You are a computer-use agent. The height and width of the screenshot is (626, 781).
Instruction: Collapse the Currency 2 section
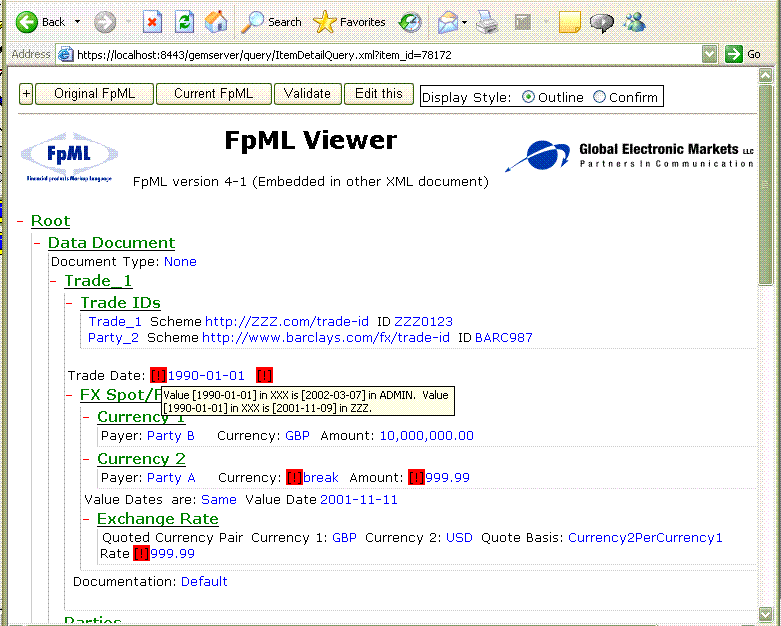87,459
